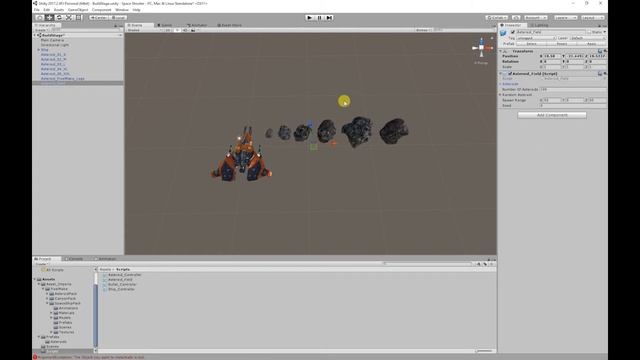The image size is (640, 360).
Task: Click the red error icon in status bar
Action: (x=35, y=357)
